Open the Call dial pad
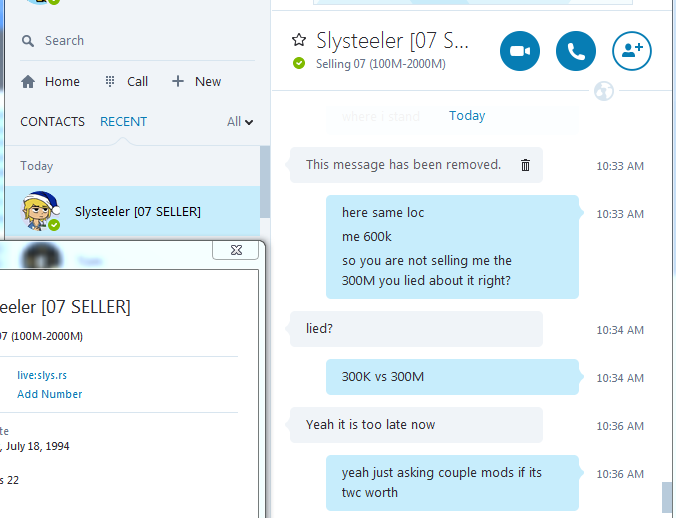This screenshot has width=676, height=518. [127, 81]
